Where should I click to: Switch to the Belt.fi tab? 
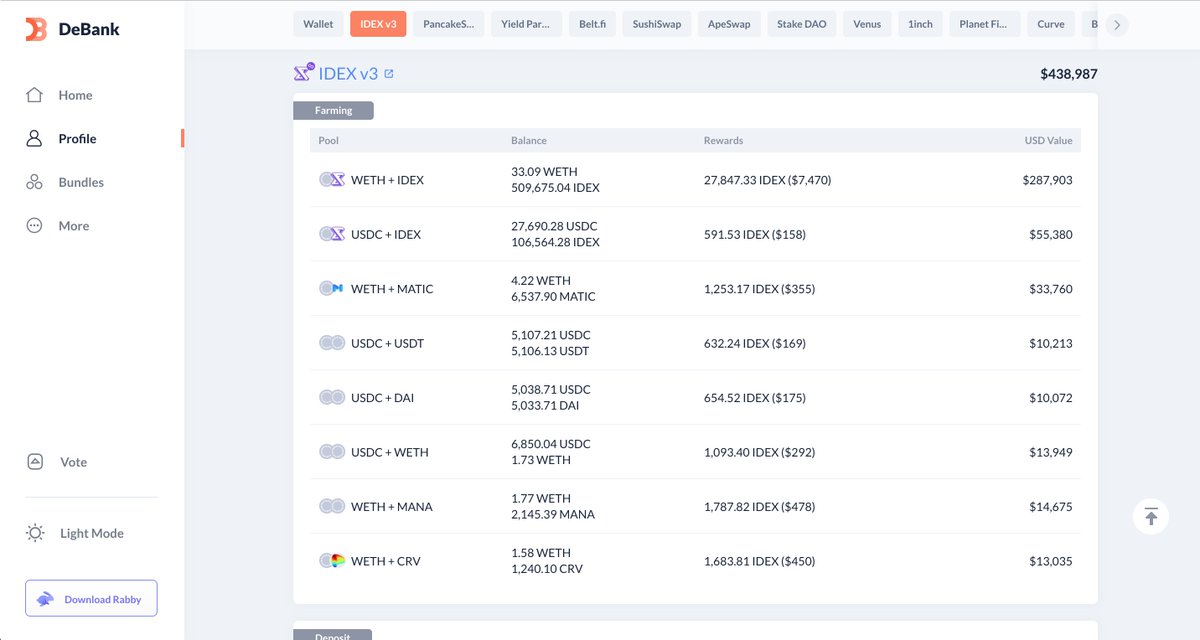592,24
